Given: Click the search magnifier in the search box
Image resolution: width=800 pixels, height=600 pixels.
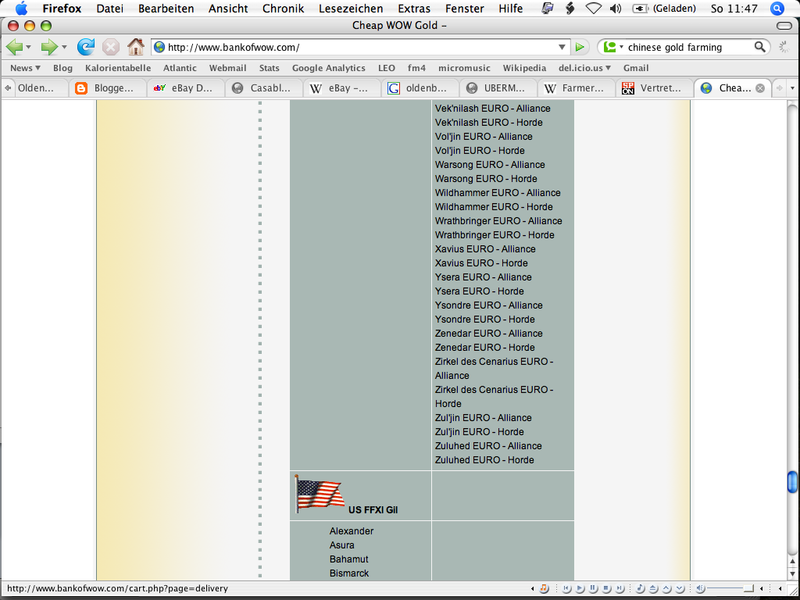Looking at the screenshot, I should click(760, 47).
